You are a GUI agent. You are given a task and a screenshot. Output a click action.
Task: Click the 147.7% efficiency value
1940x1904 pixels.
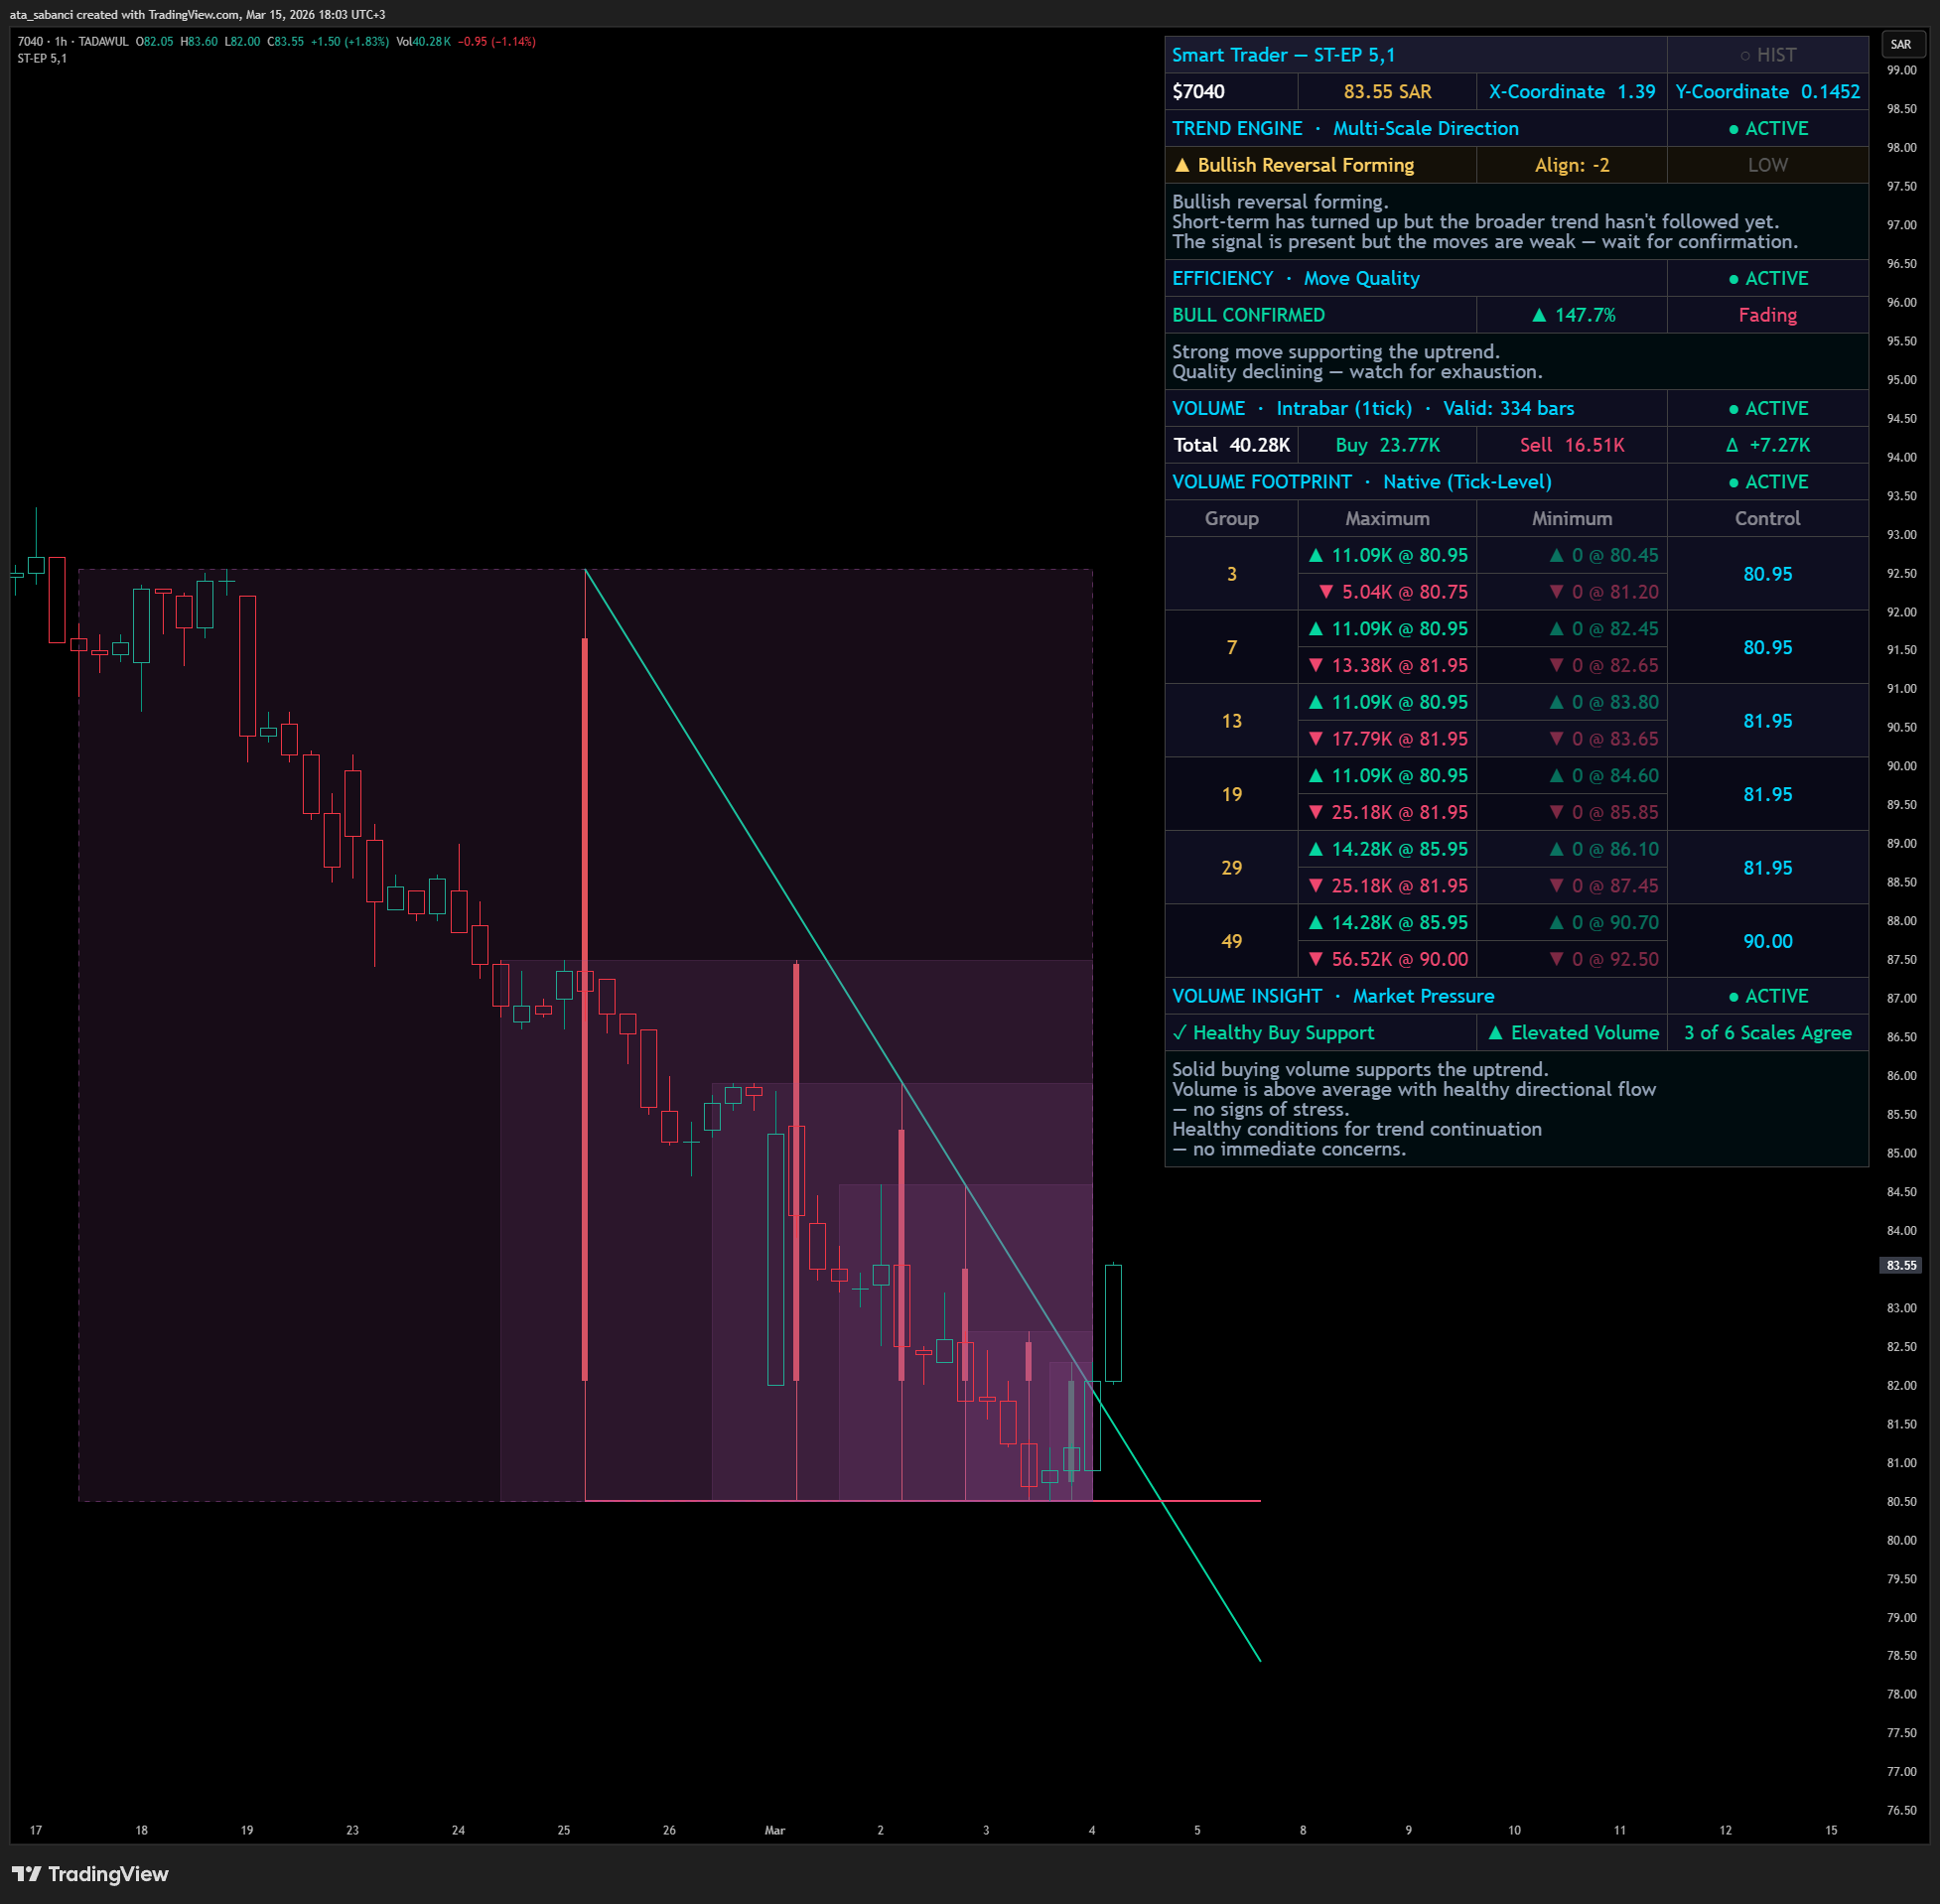(x=1573, y=315)
